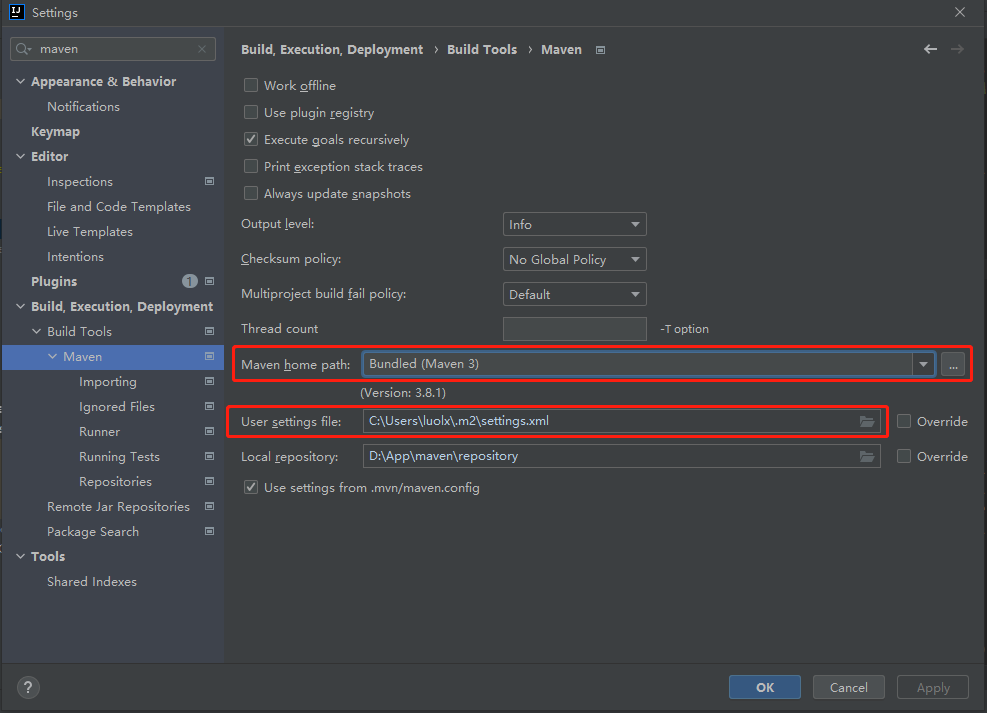Viewport: 987px width, 713px height.
Task: Click folder icon in Local repository field
Action: 867,456
